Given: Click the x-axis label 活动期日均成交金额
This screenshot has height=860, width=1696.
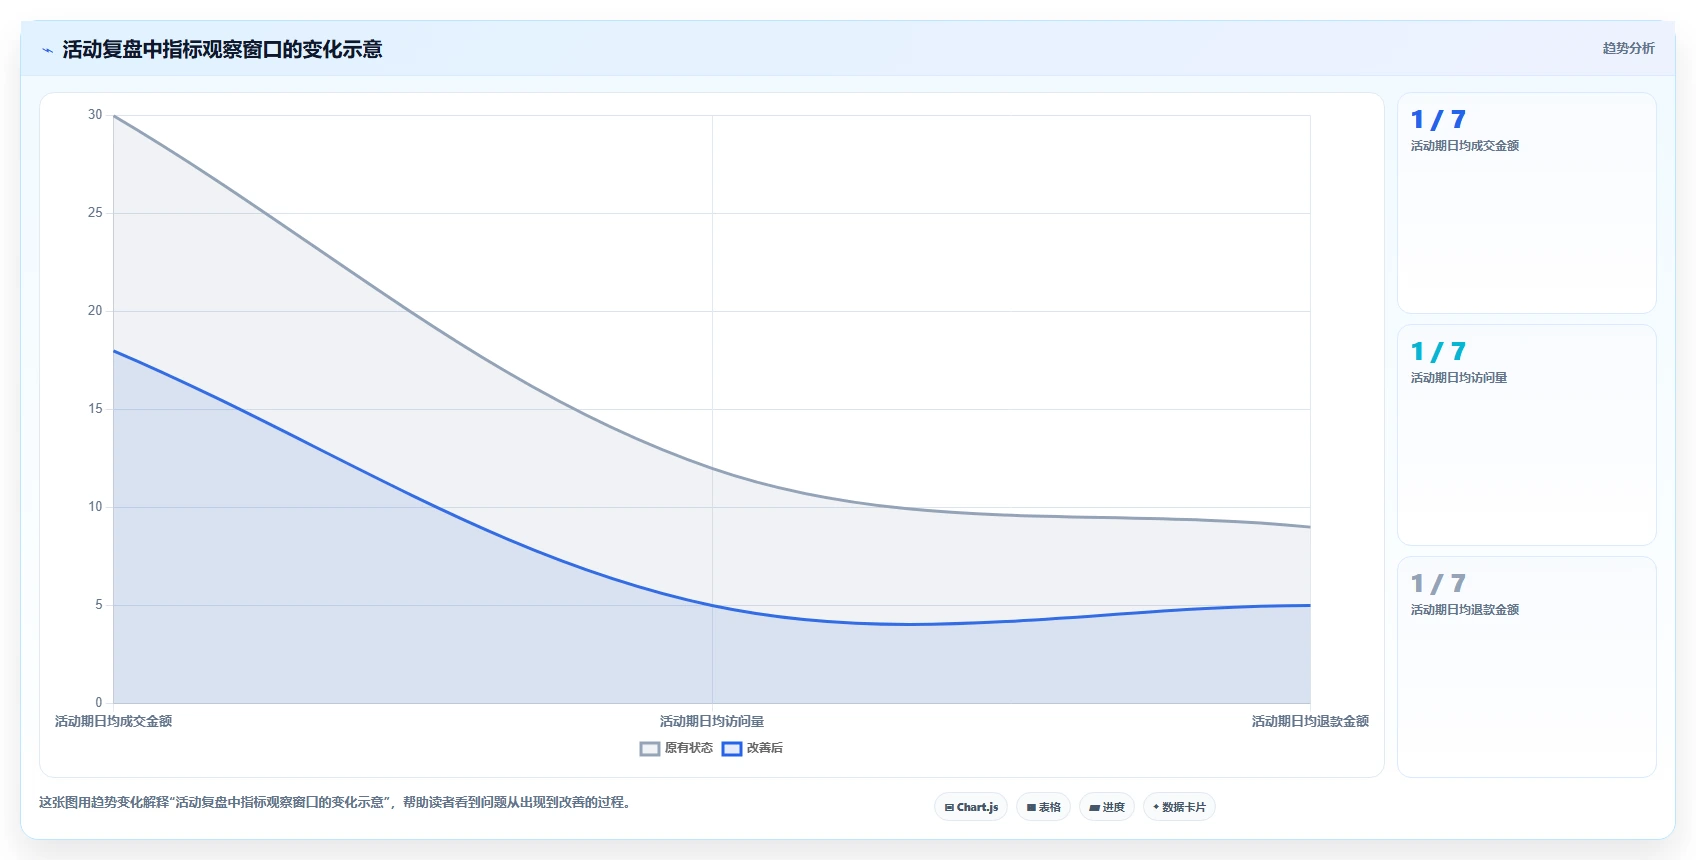Looking at the screenshot, I should (x=113, y=721).
